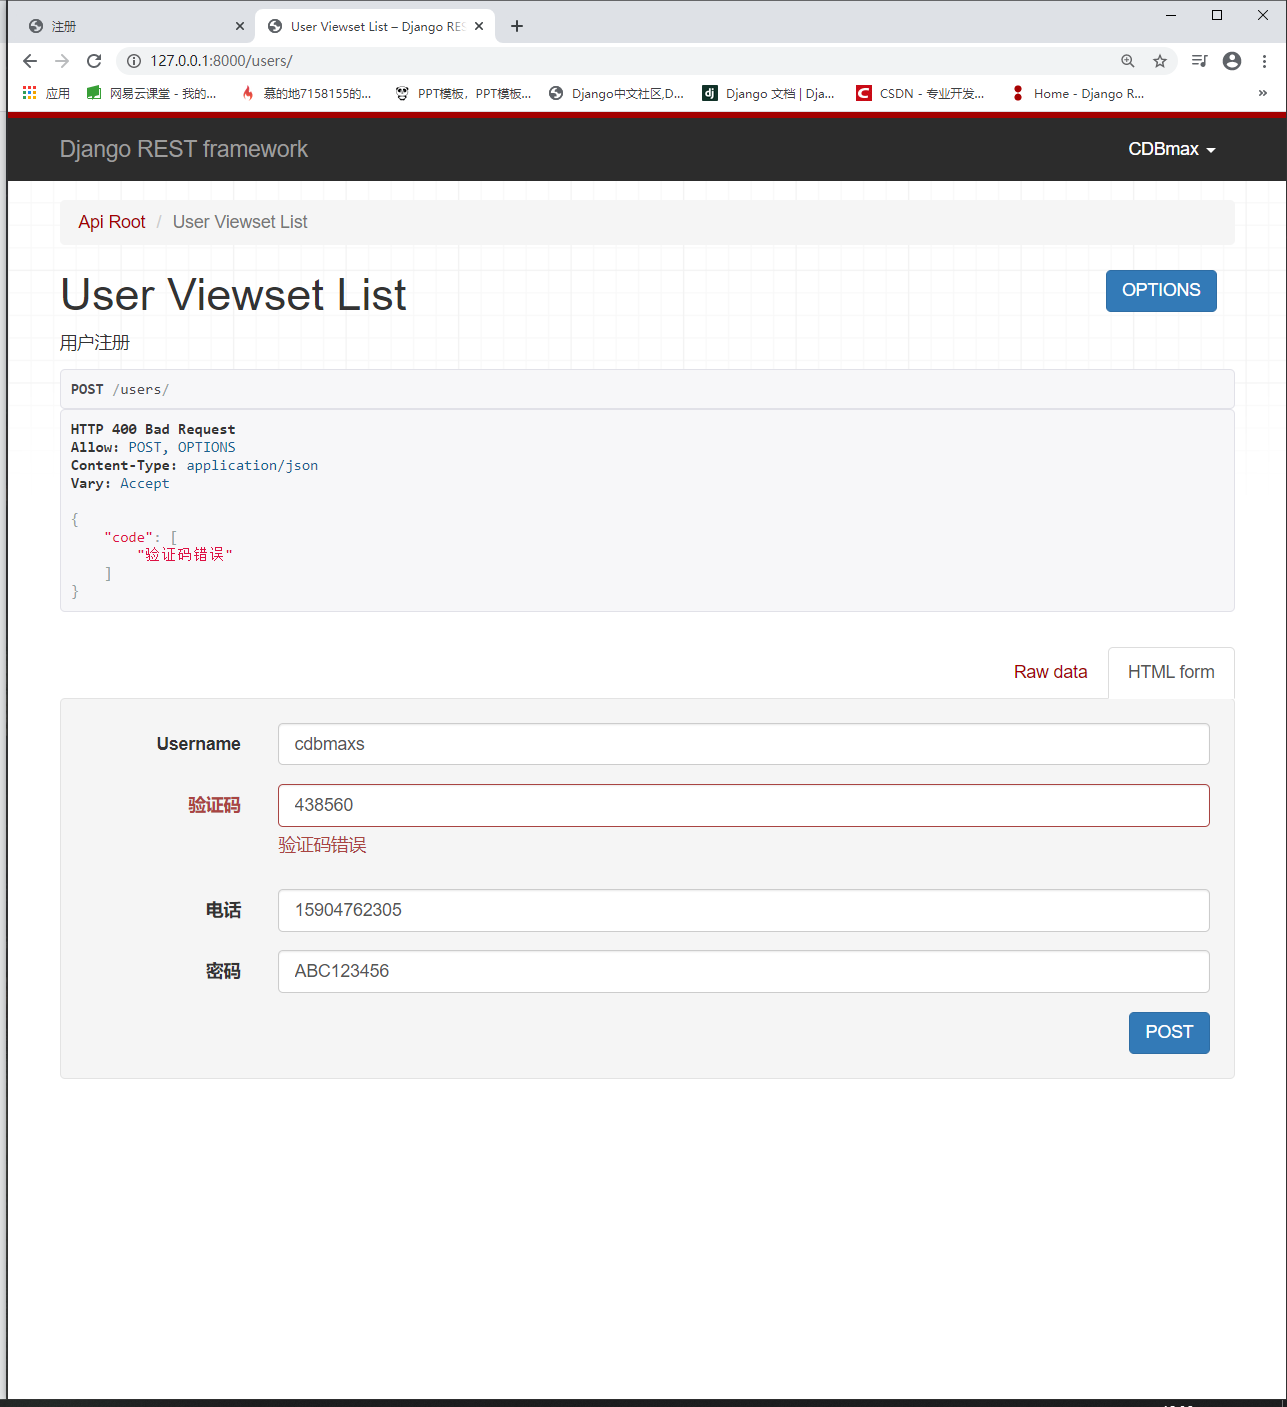1287x1407 pixels.
Task: Go to Api Root breadcrumb
Action: pyautogui.click(x=112, y=222)
